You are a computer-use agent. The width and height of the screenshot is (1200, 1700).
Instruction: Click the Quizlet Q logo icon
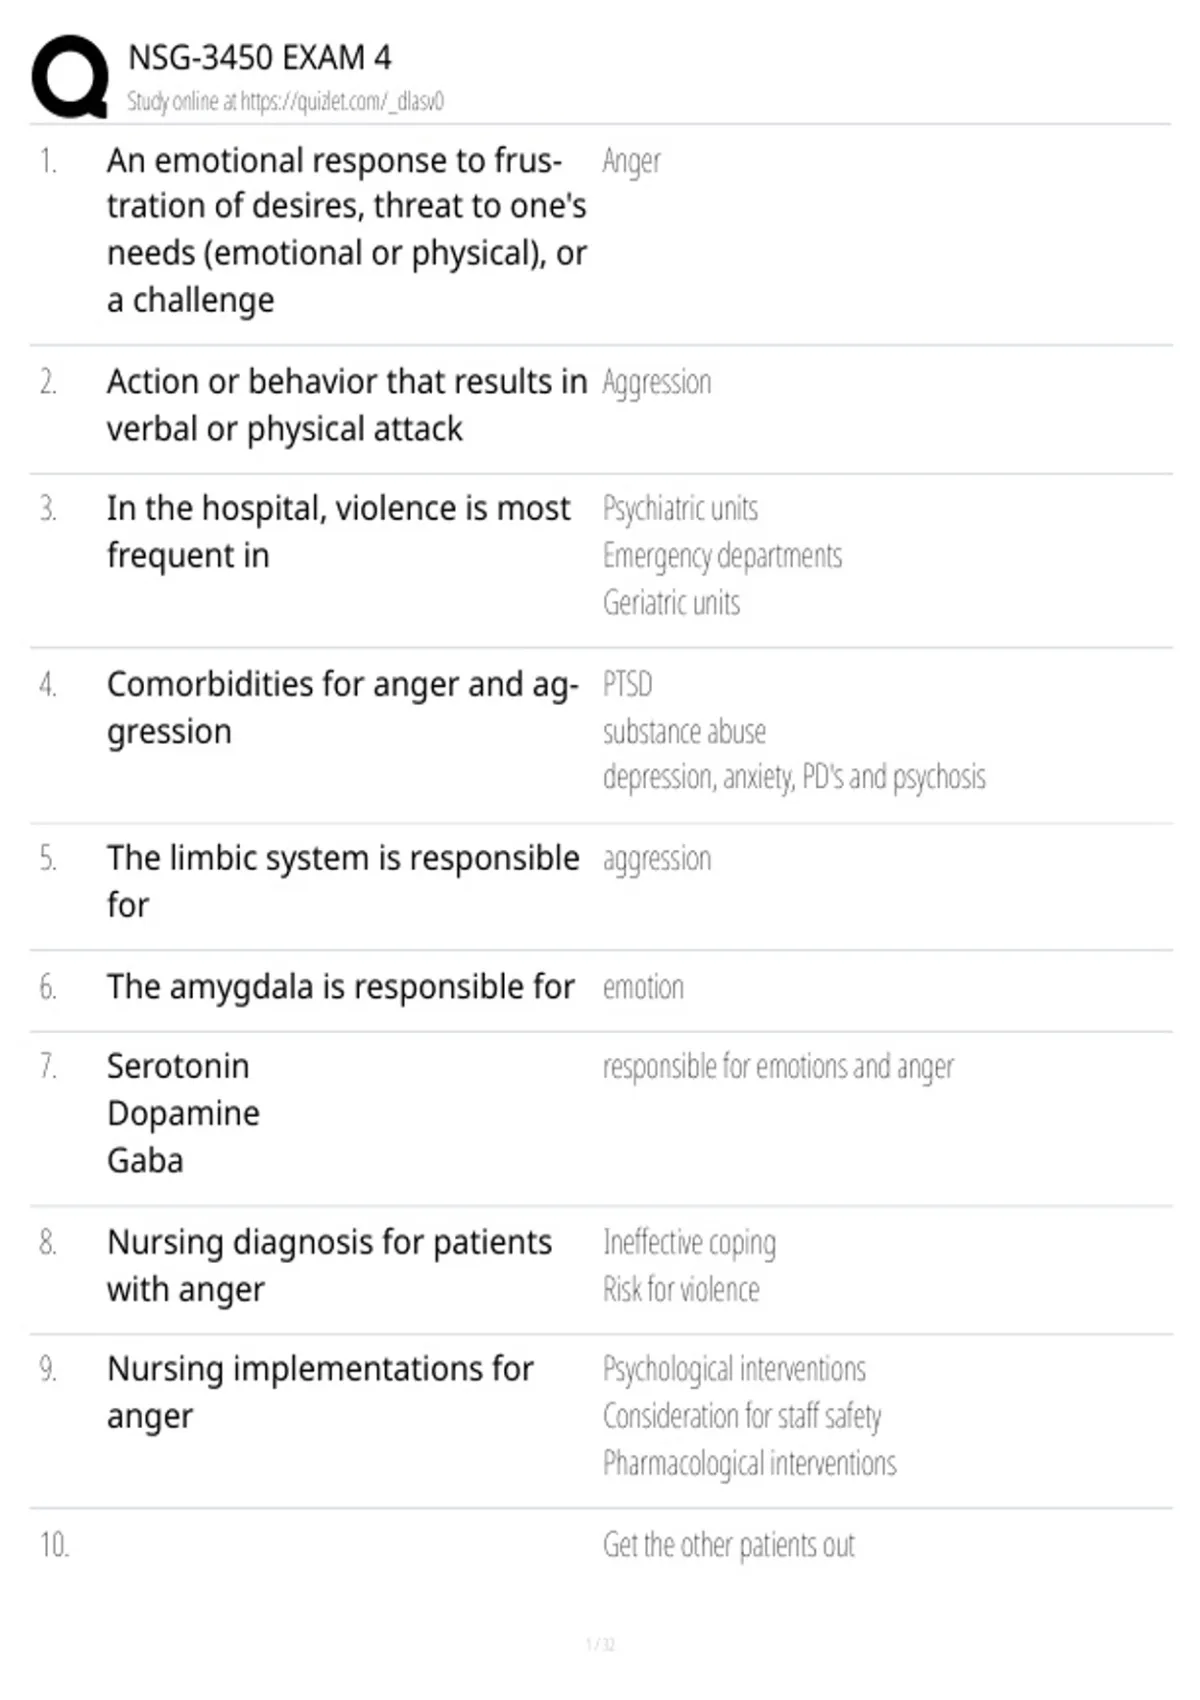[70, 77]
